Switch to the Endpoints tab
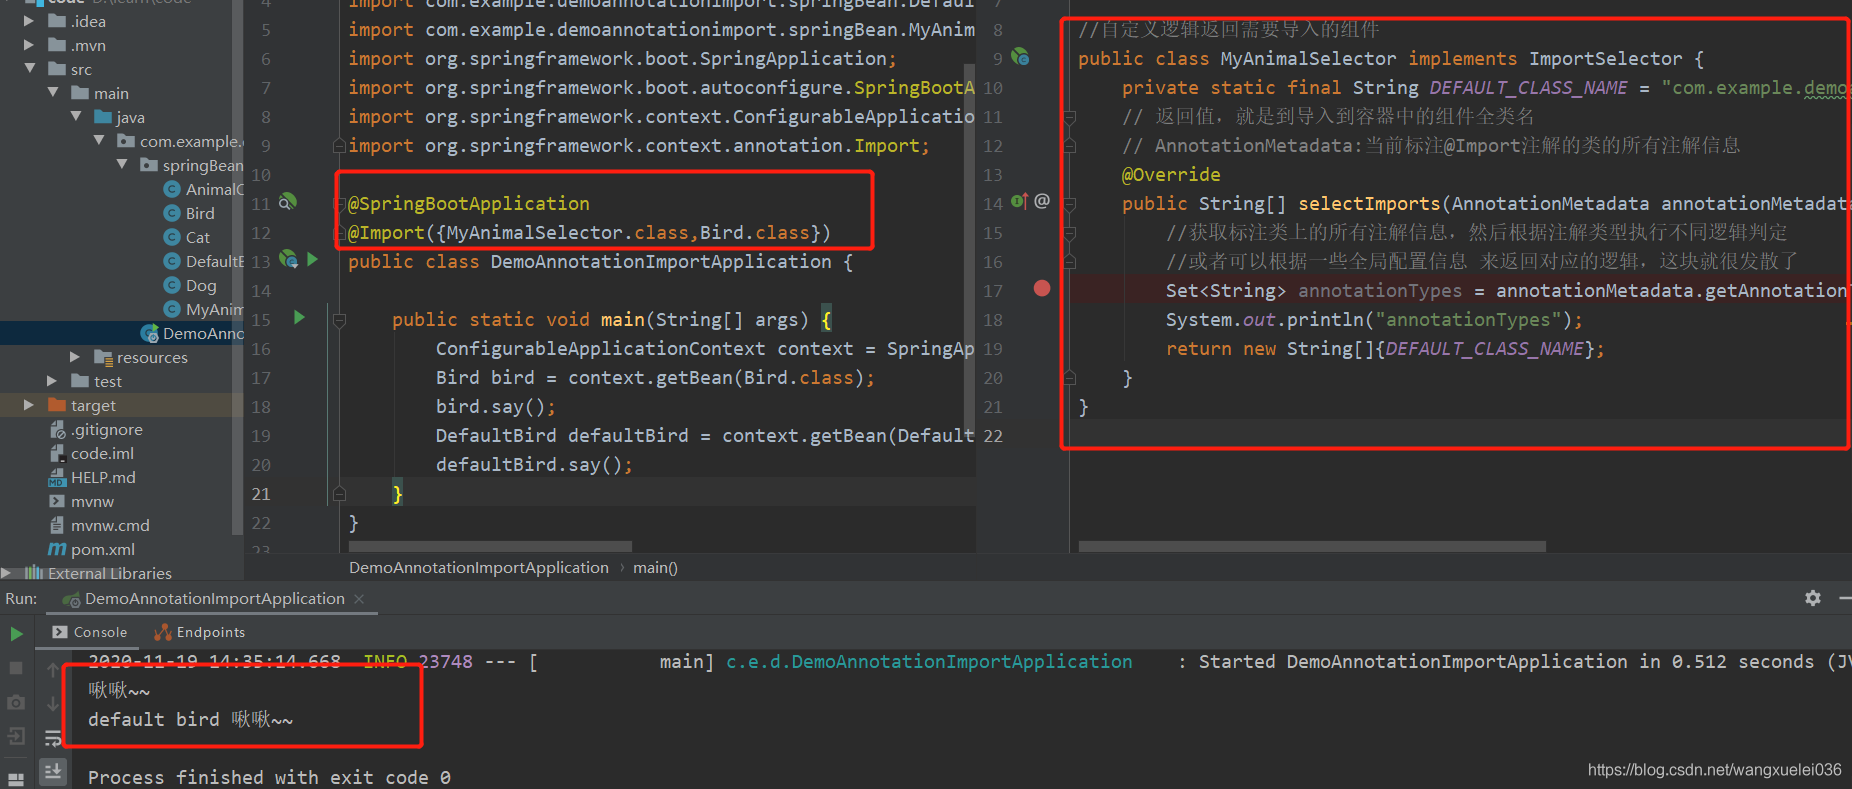 (200, 632)
